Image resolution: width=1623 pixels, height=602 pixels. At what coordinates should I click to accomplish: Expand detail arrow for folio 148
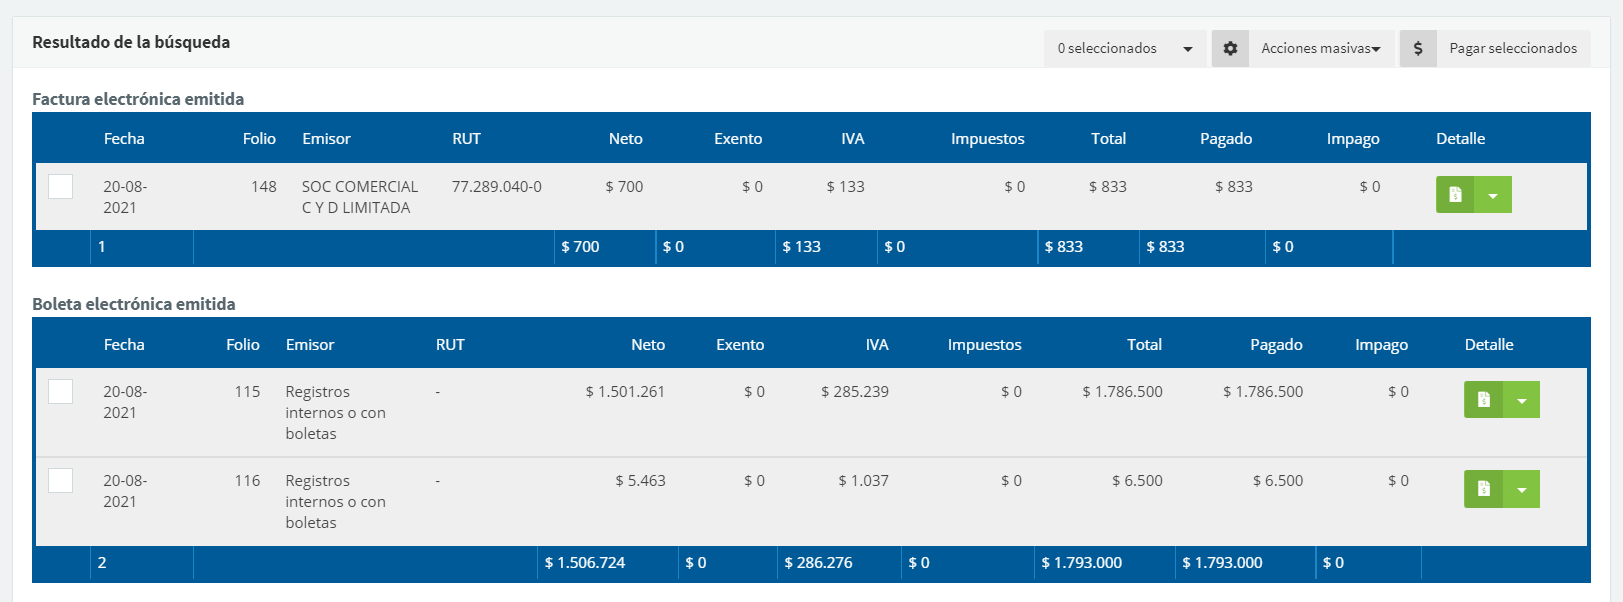(1493, 195)
